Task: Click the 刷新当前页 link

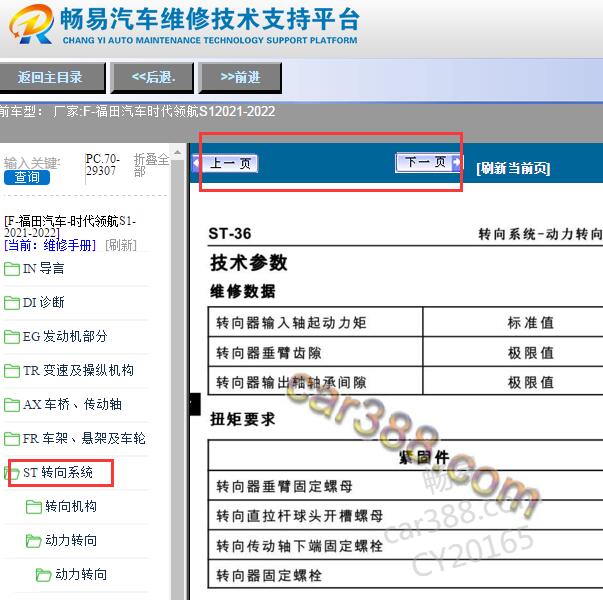Action: click(x=513, y=168)
